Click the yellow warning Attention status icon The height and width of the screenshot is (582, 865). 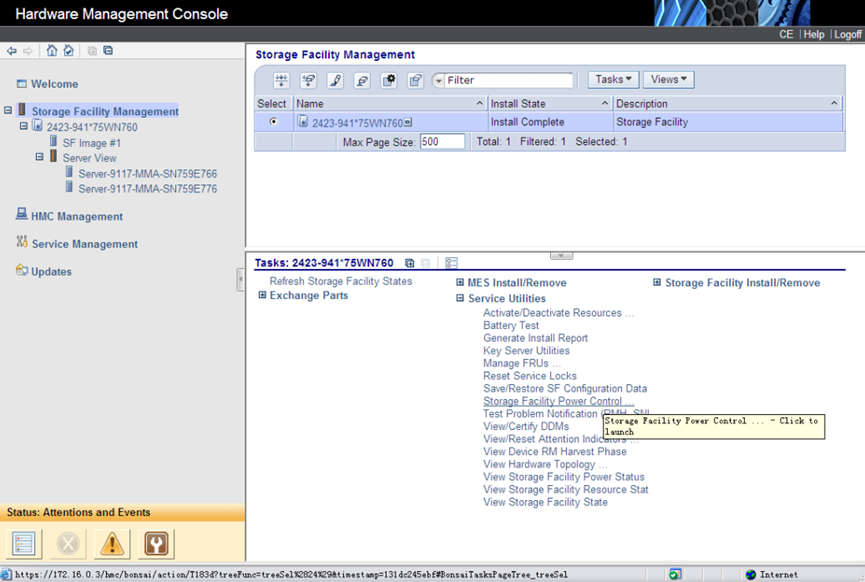click(x=112, y=544)
